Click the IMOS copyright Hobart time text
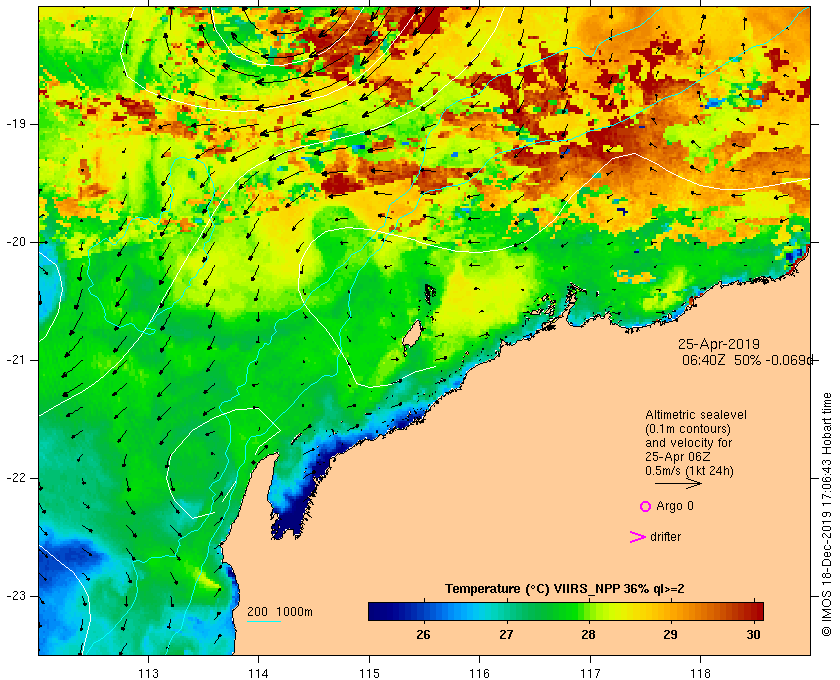The height and width of the screenshot is (680, 840). pos(826,514)
